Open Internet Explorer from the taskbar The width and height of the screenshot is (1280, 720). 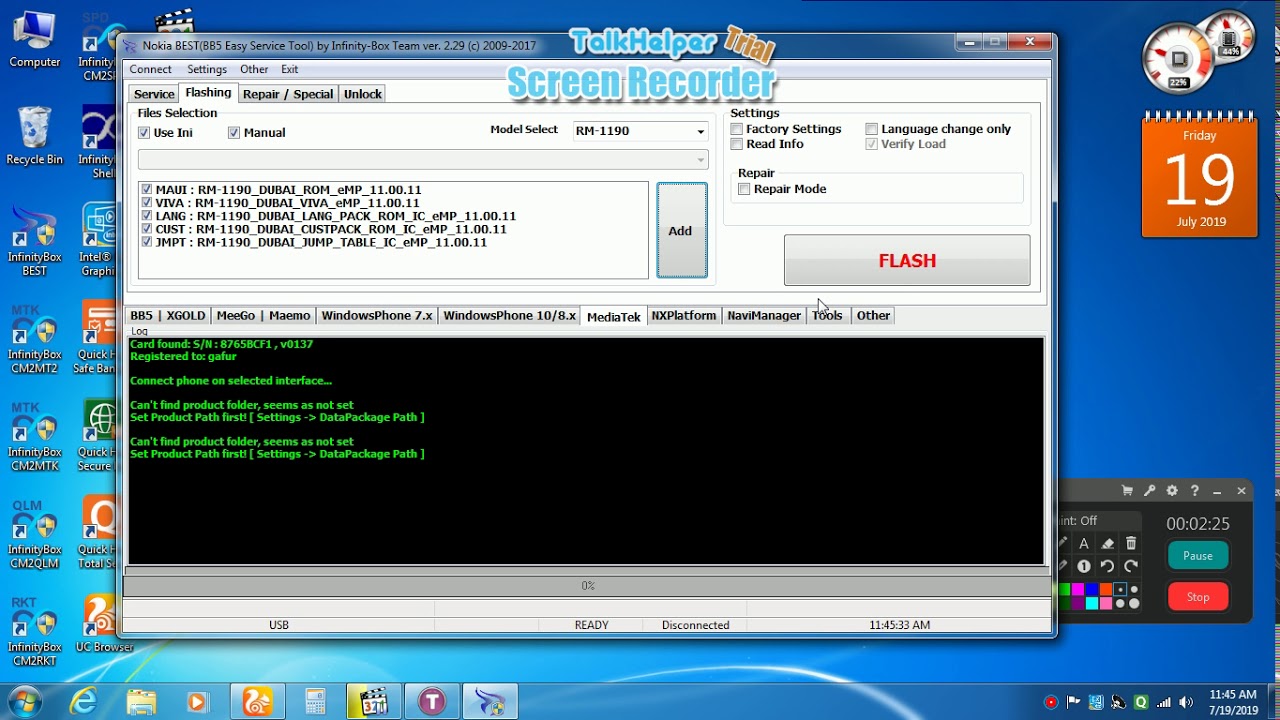(x=83, y=702)
